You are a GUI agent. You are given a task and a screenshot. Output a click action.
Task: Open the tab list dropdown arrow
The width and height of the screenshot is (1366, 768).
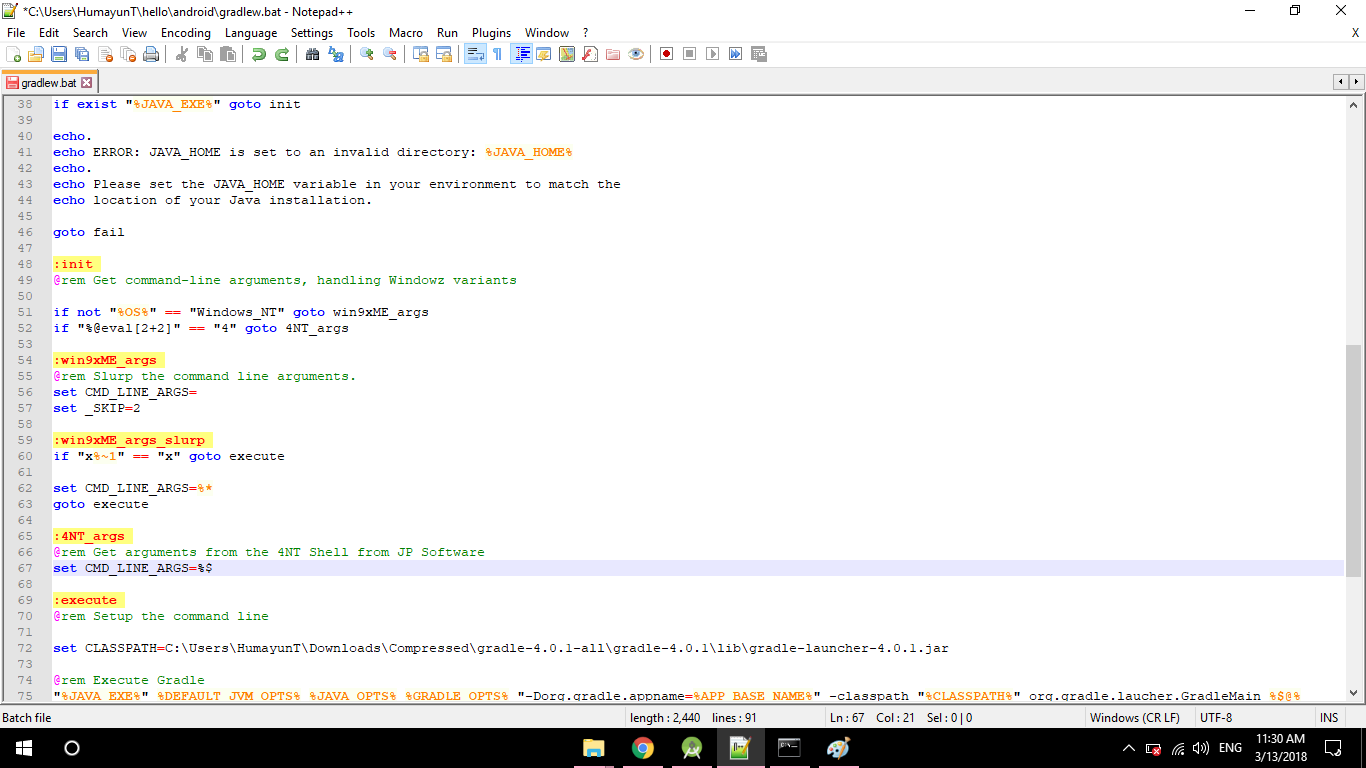point(1357,82)
